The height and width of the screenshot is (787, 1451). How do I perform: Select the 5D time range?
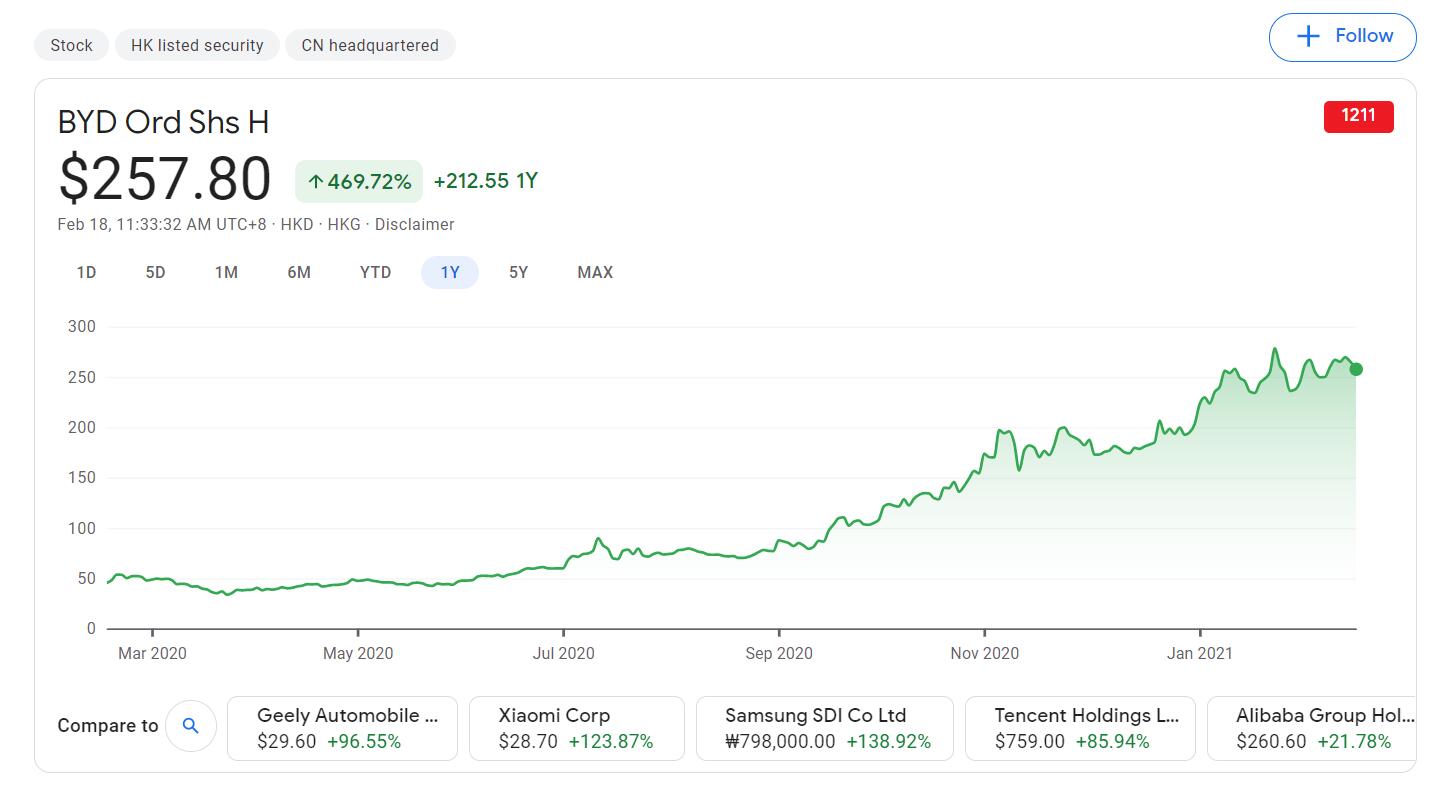tap(155, 272)
